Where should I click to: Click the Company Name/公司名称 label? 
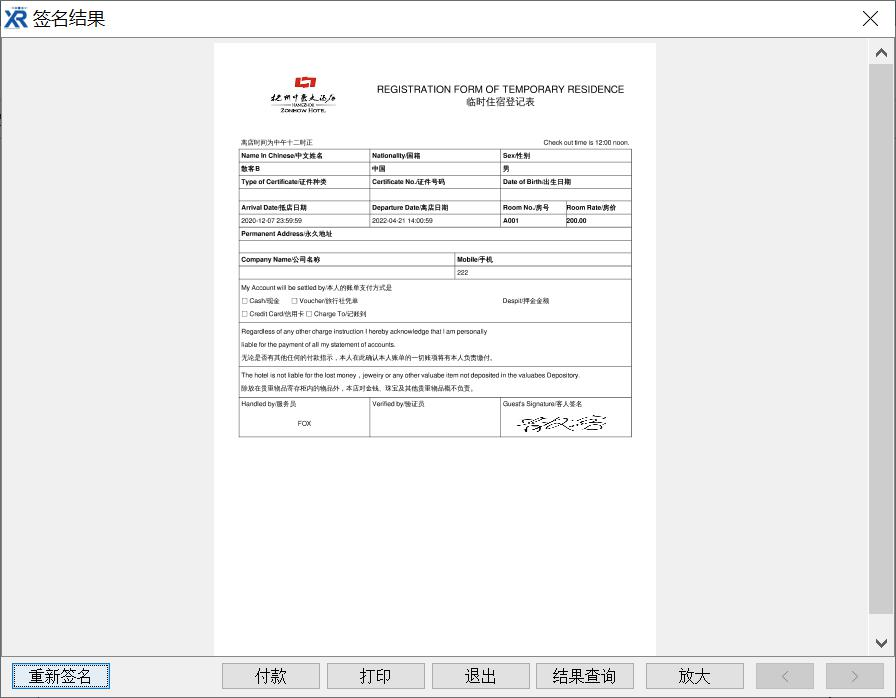coord(281,259)
